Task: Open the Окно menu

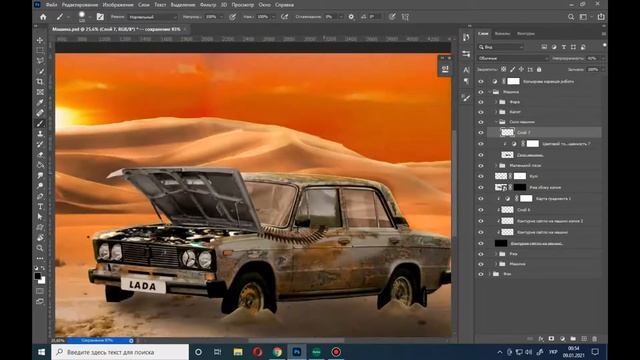Action: point(264,5)
